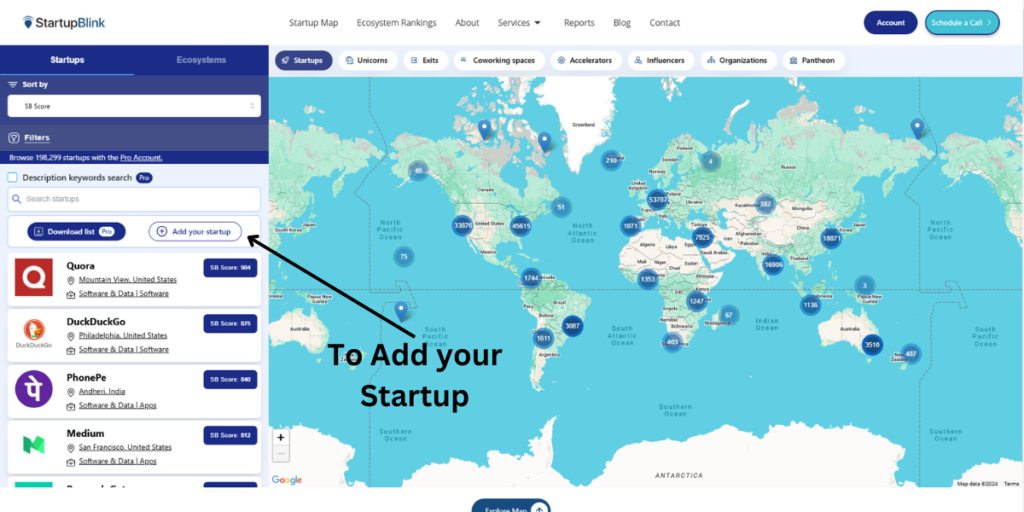Open the DuckDuckGo logo thumbnail

[33, 333]
